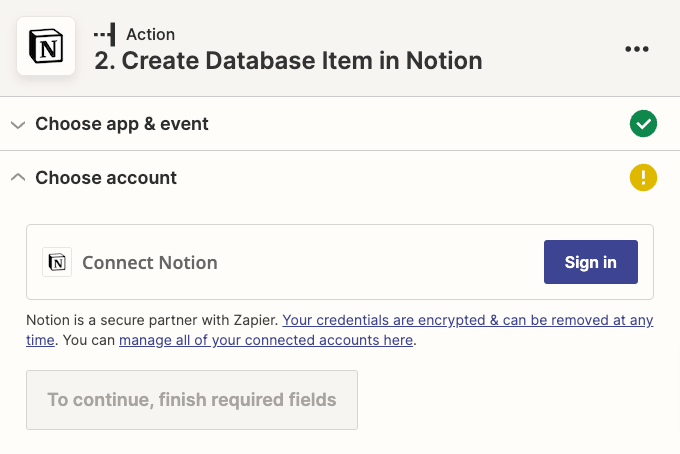Click the underlined word 'time' link
Screen dimensions: 680x454
coord(40,340)
